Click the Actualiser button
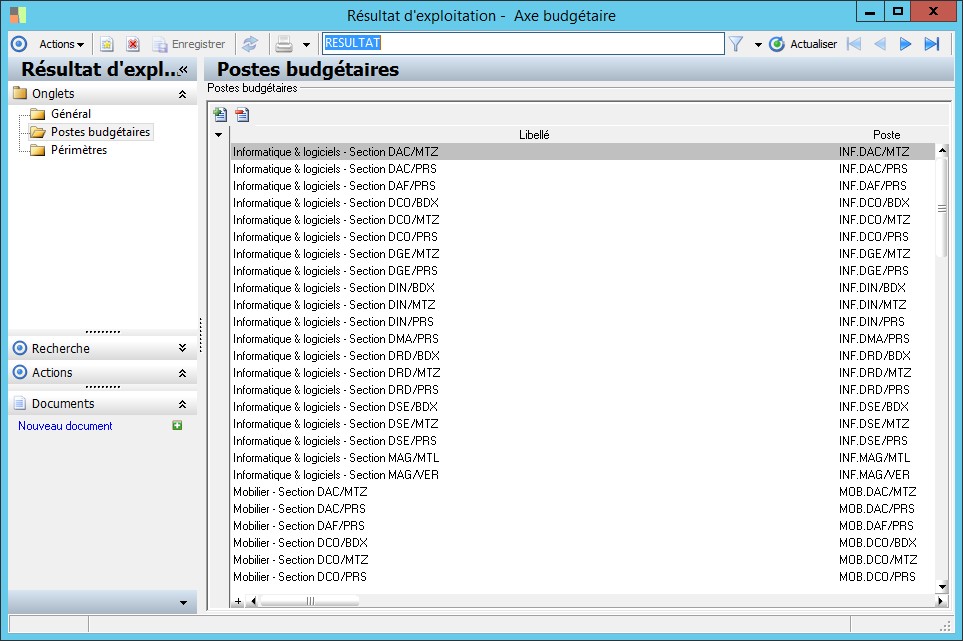The height and width of the screenshot is (641, 963). coord(803,44)
